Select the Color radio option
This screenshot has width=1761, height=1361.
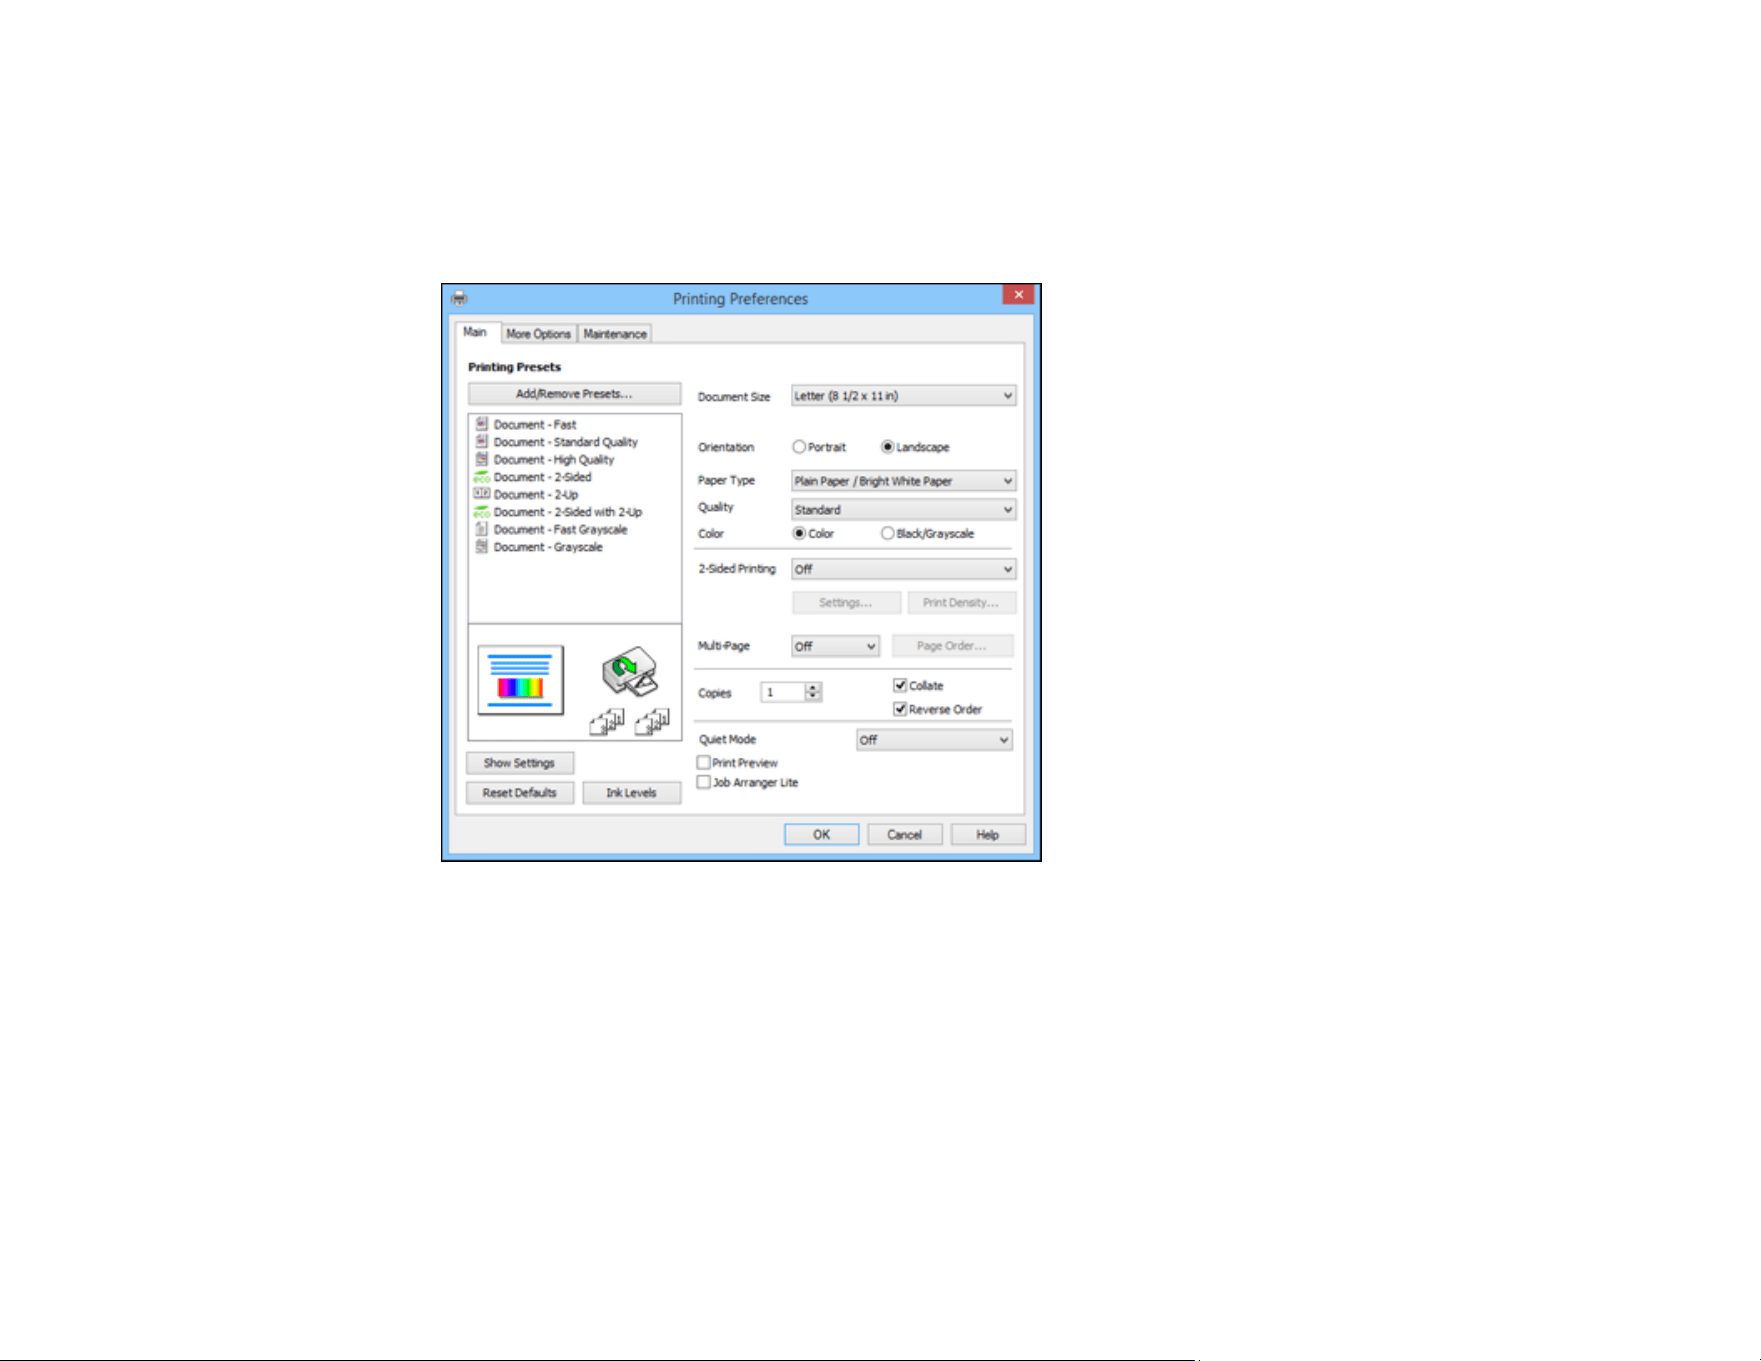[799, 533]
